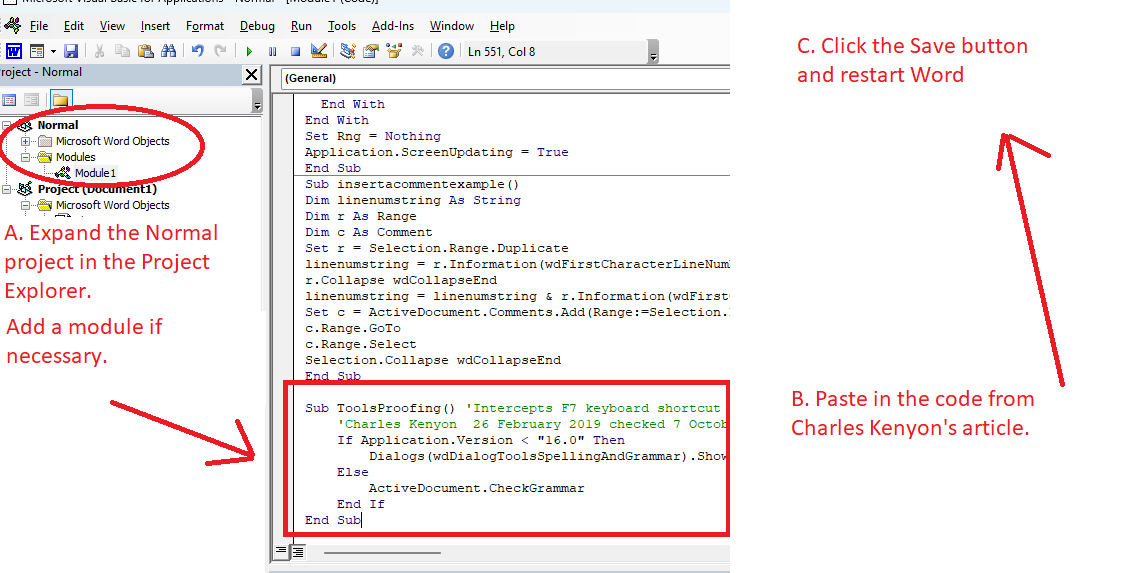Click Ln 551, Col 8 position indicator
The height and width of the screenshot is (573, 1133).
click(x=501, y=51)
